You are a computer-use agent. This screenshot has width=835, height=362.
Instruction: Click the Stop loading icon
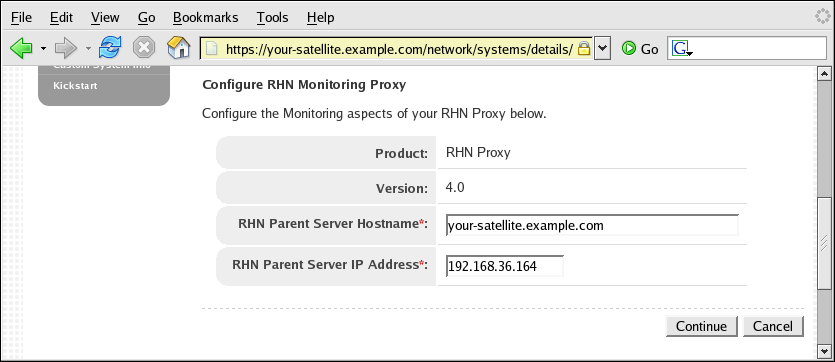click(x=144, y=48)
